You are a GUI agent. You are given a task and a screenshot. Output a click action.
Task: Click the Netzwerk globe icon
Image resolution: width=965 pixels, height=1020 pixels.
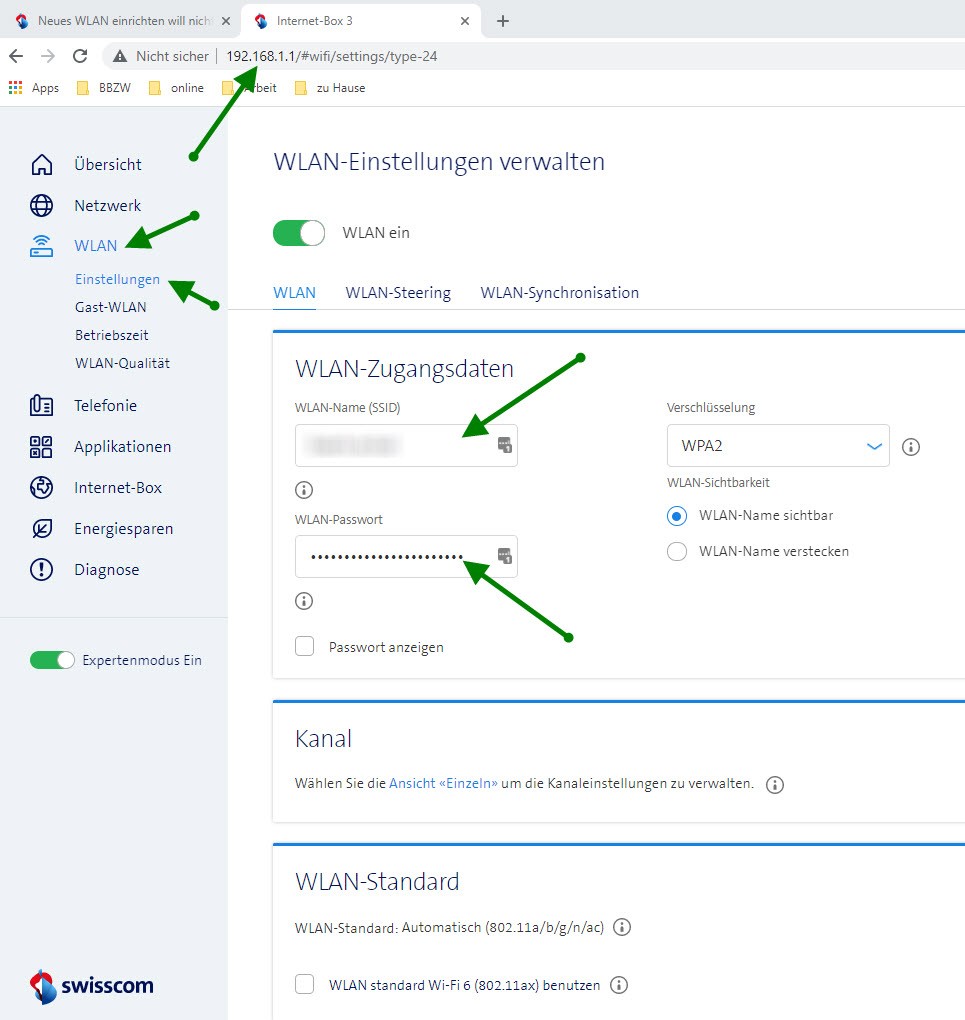pyautogui.click(x=41, y=205)
